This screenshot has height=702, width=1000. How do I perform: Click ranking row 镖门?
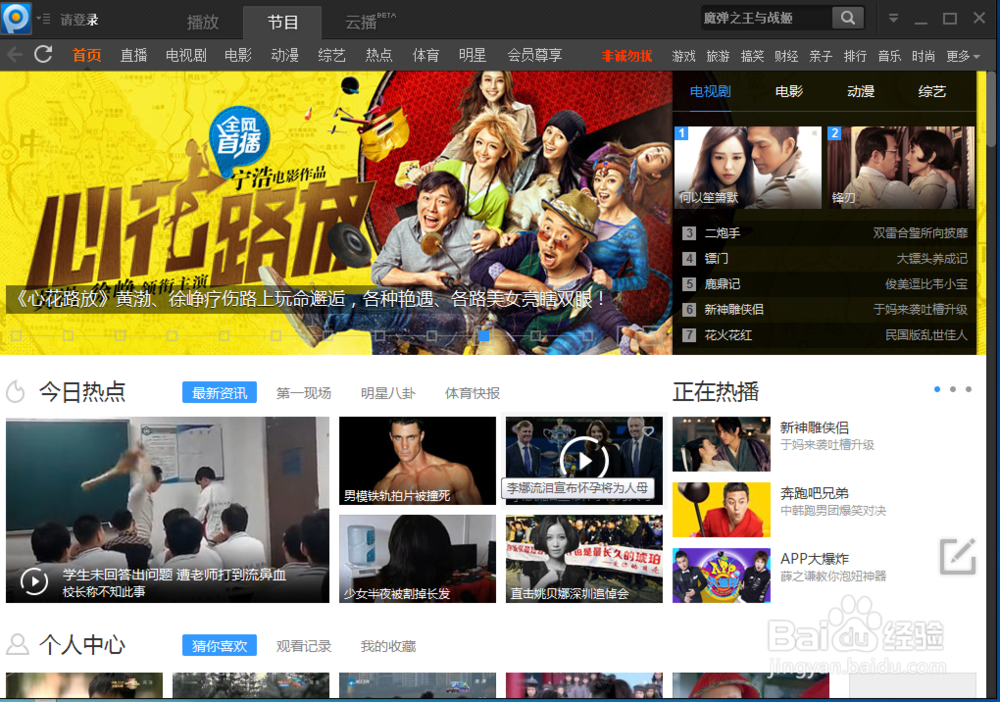825,258
